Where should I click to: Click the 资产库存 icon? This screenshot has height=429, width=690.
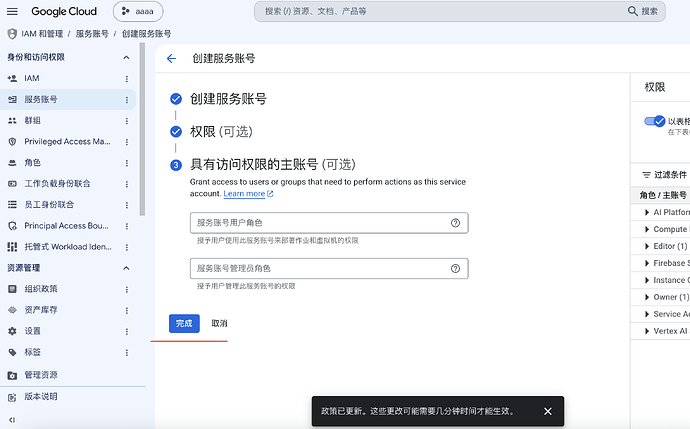[x=12, y=310]
